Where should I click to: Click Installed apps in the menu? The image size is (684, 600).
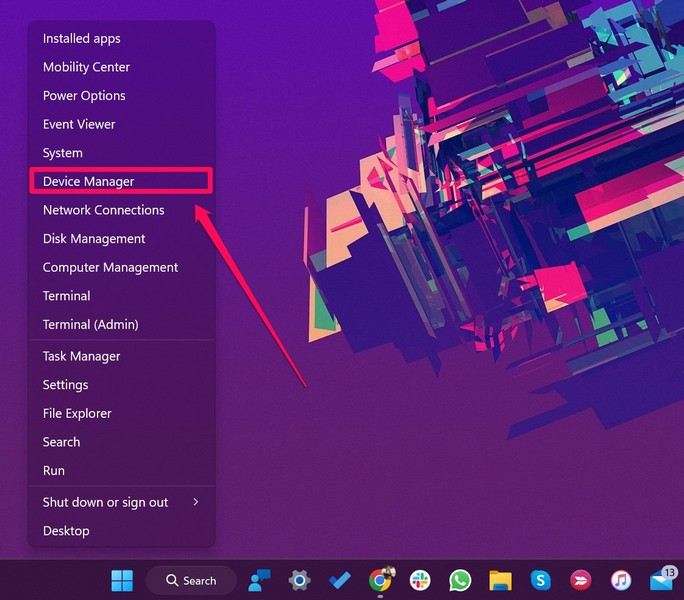click(x=81, y=39)
